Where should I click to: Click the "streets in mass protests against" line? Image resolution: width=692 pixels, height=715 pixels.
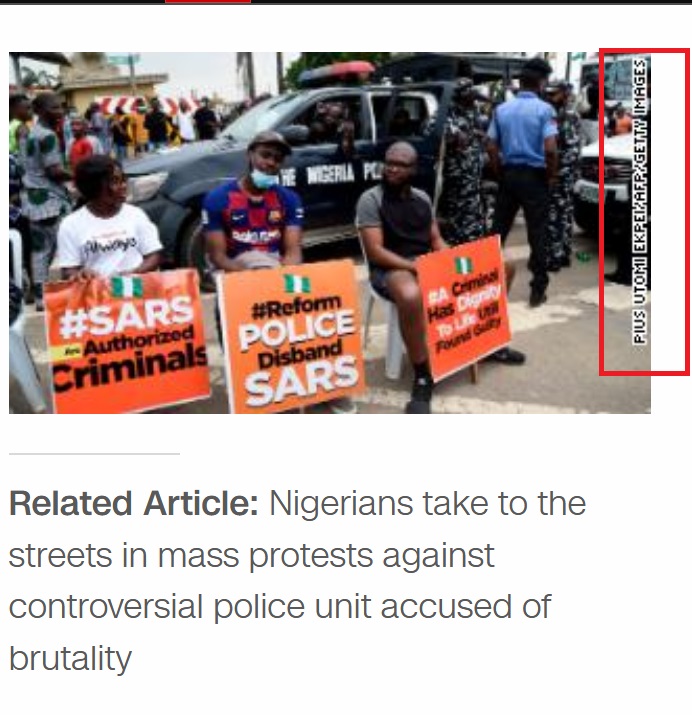pos(252,555)
